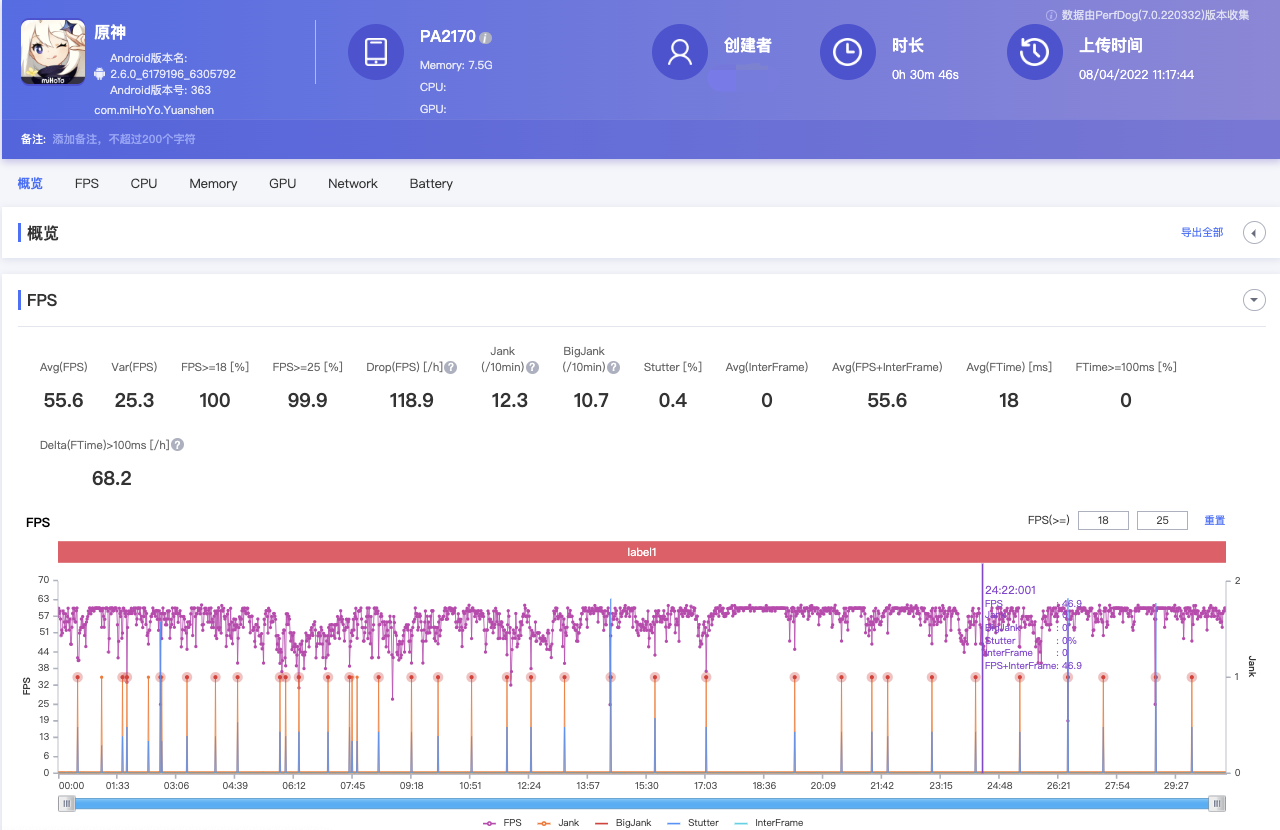Click the 重置 reset link
1280x830 pixels.
click(x=1214, y=520)
